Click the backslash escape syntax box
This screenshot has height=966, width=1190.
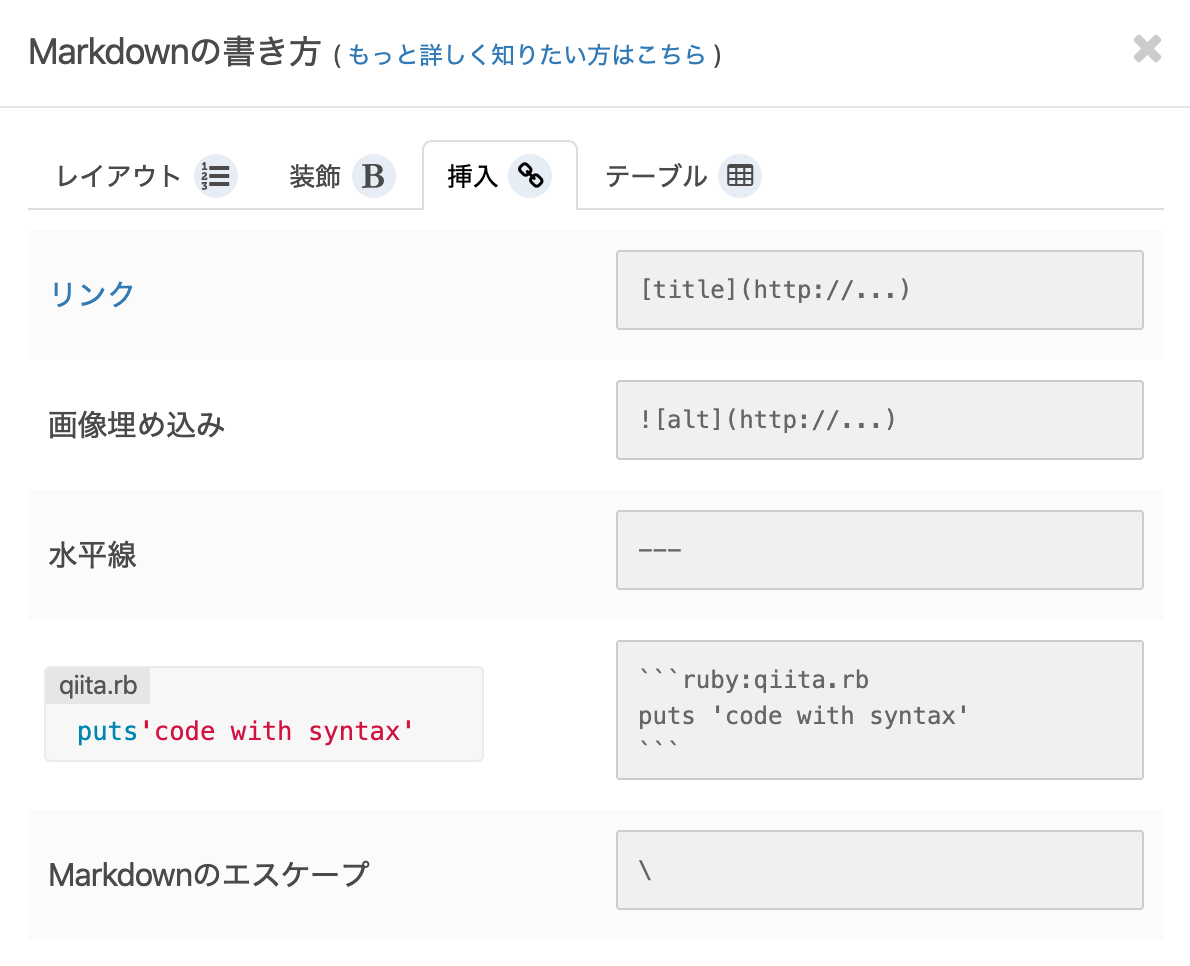pyautogui.click(x=879, y=870)
